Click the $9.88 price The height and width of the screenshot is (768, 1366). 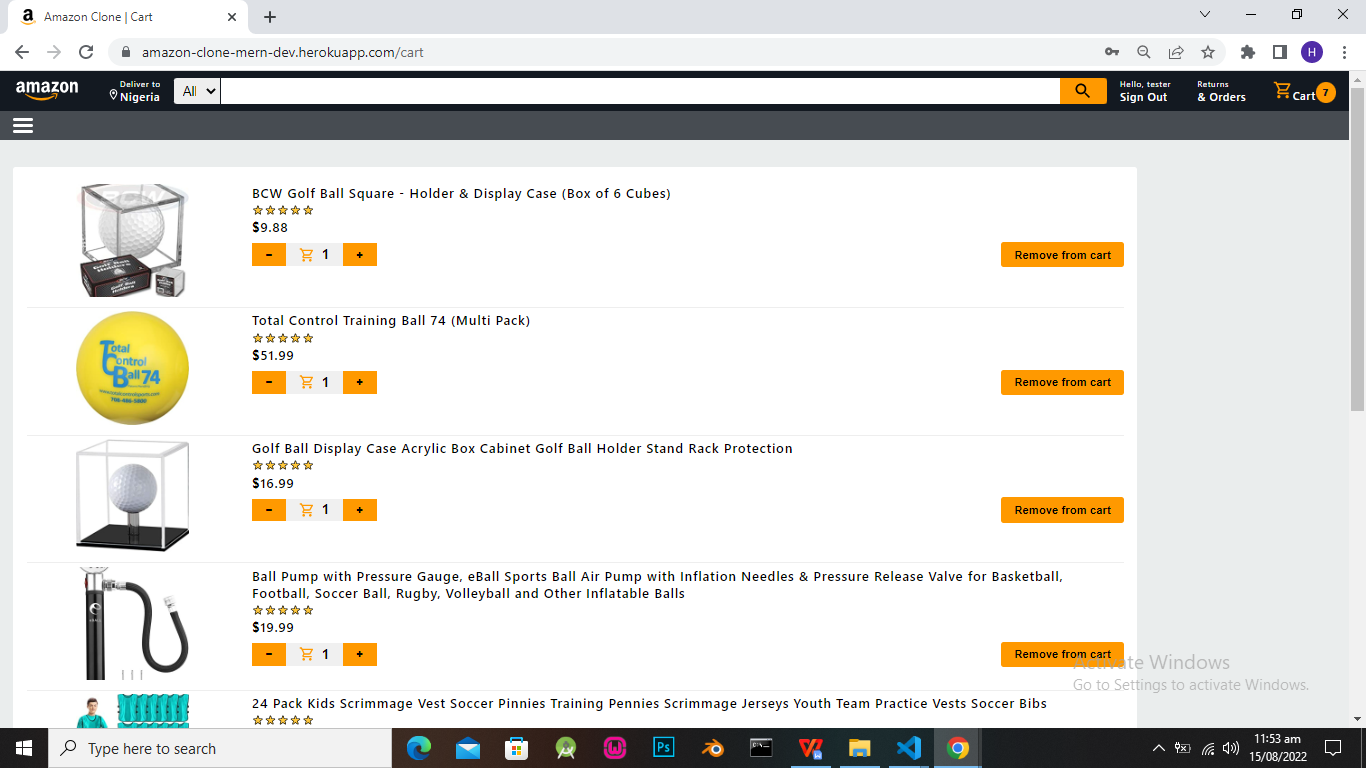(x=270, y=228)
